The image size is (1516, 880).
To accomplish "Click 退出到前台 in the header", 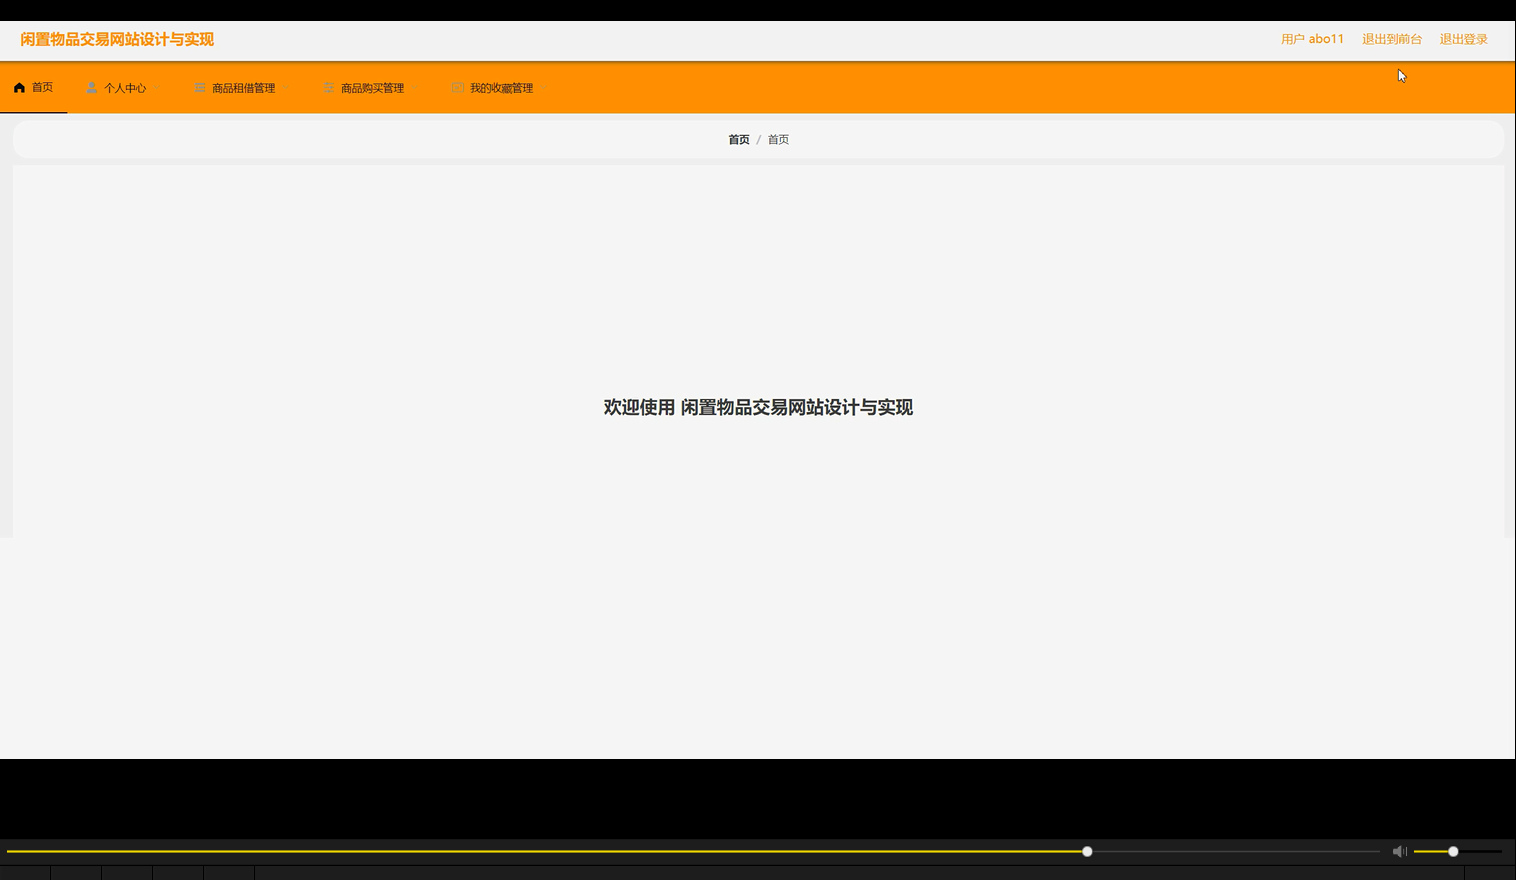I will [x=1391, y=39].
